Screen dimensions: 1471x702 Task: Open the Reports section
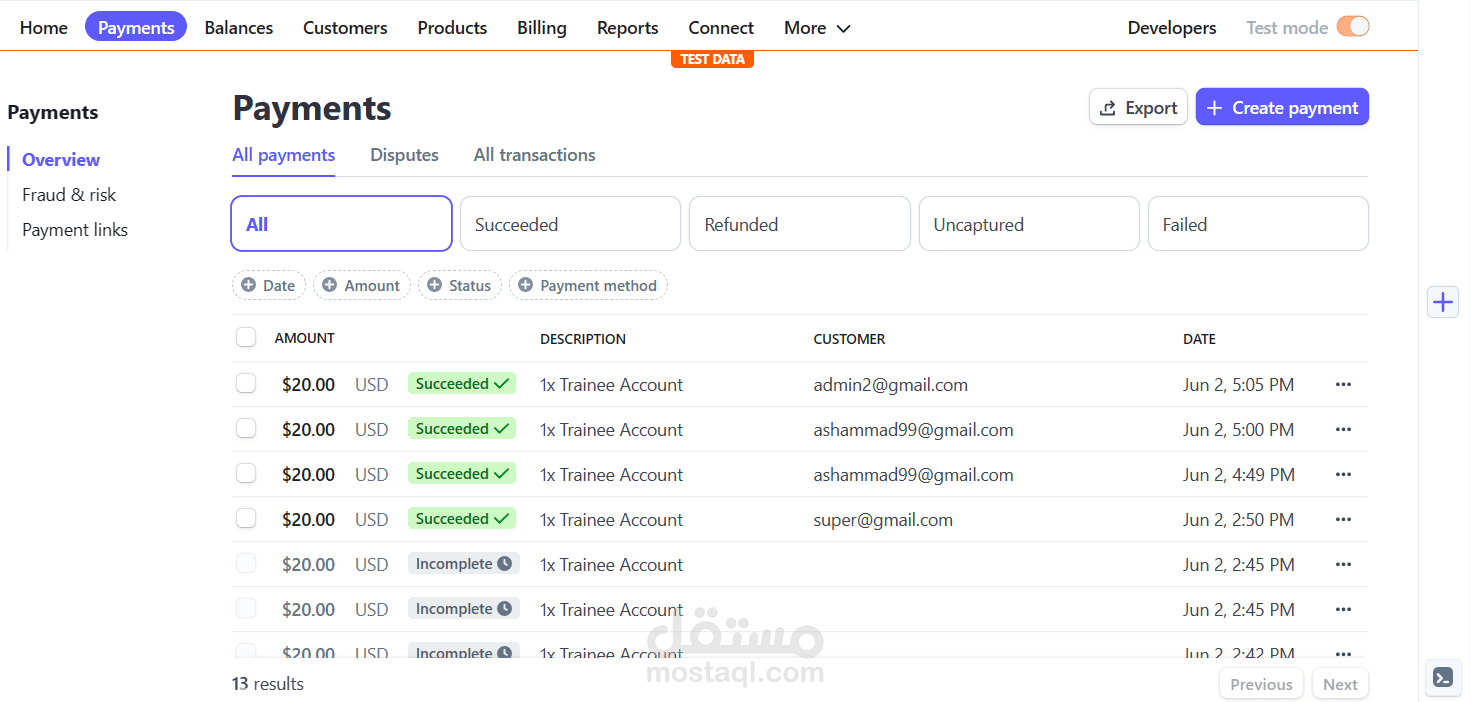point(628,28)
